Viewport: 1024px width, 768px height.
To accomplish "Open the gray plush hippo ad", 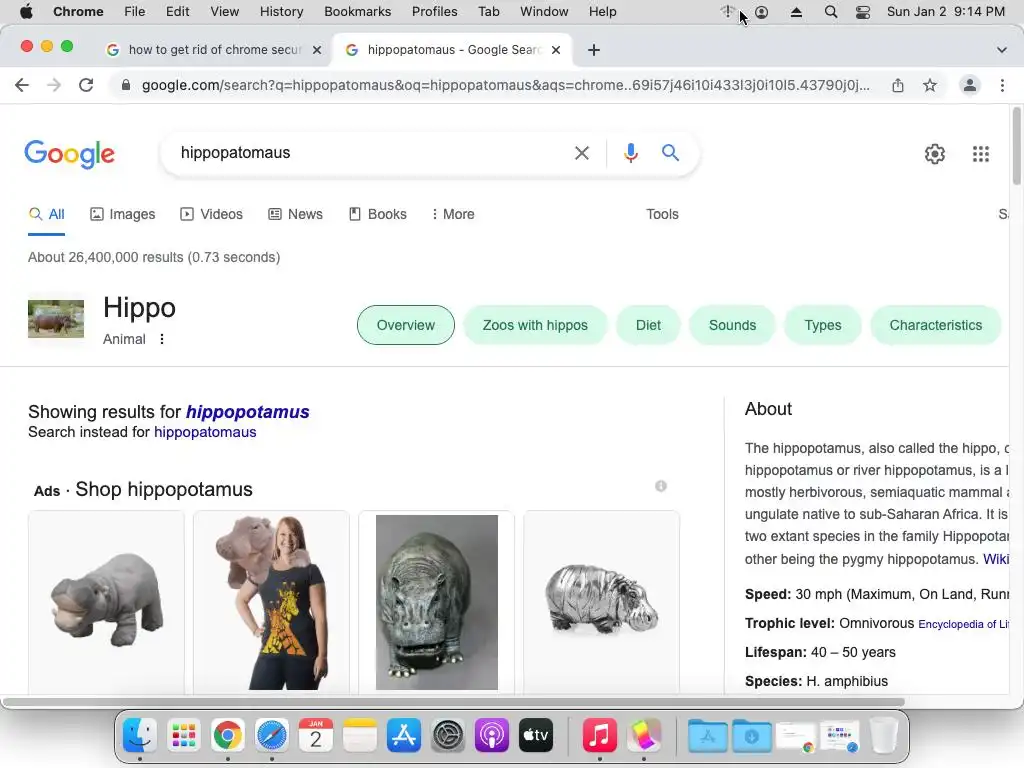I will tap(106, 602).
